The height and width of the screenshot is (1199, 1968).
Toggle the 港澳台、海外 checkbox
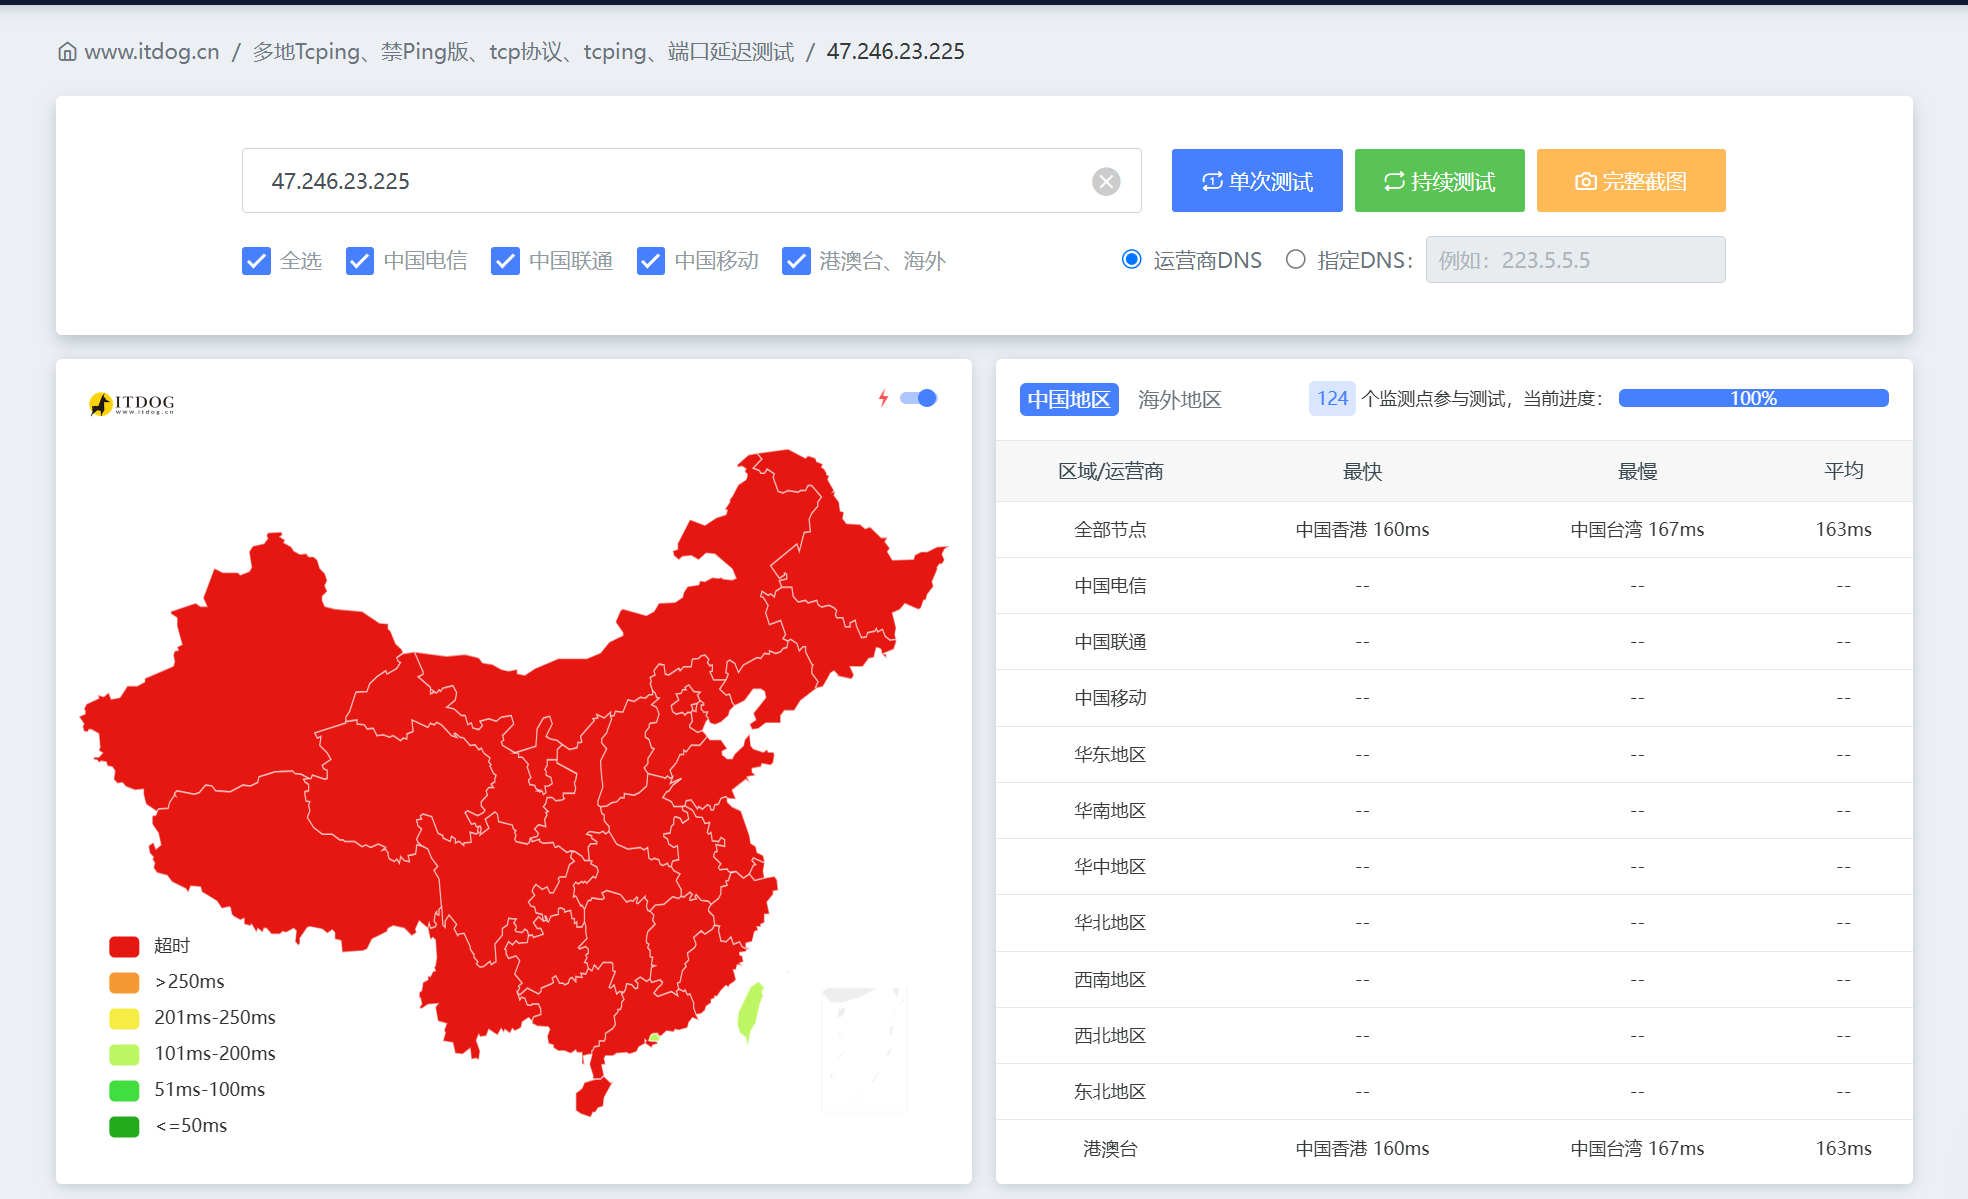(x=796, y=261)
